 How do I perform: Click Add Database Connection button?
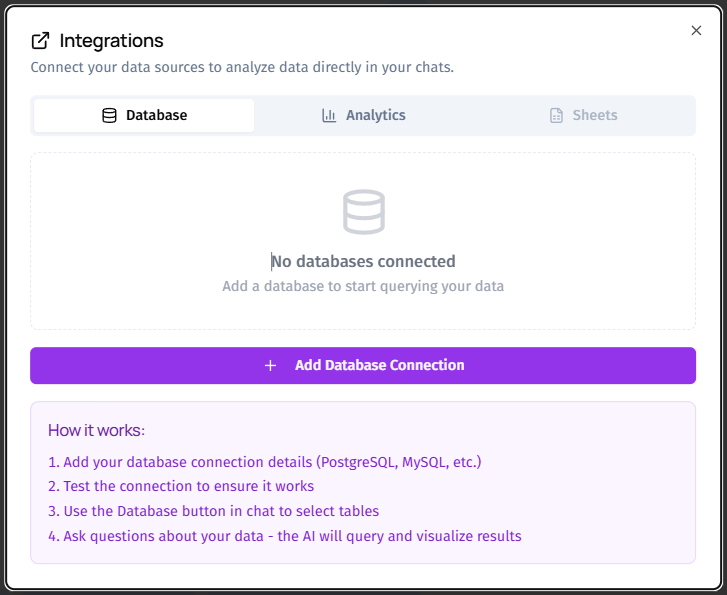click(x=363, y=365)
